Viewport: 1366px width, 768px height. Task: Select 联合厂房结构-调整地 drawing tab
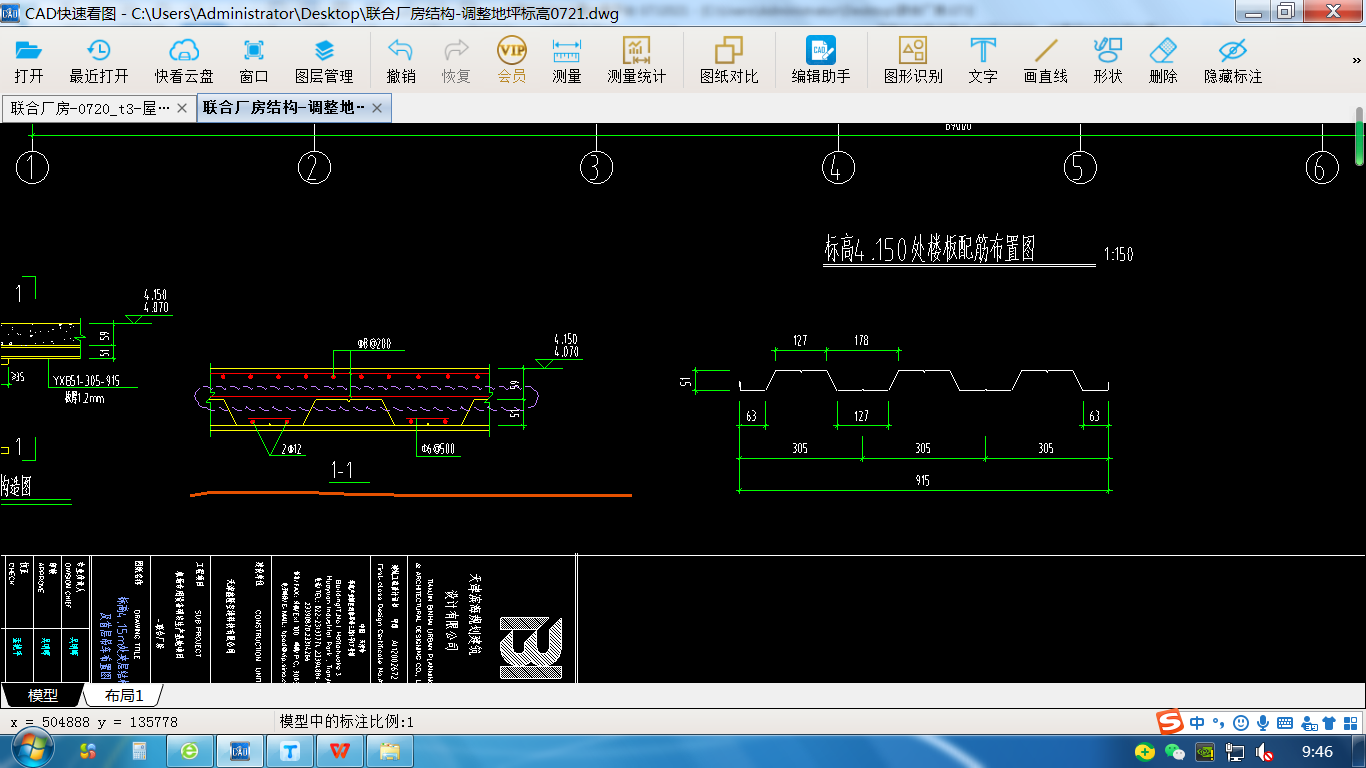[x=284, y=108]
